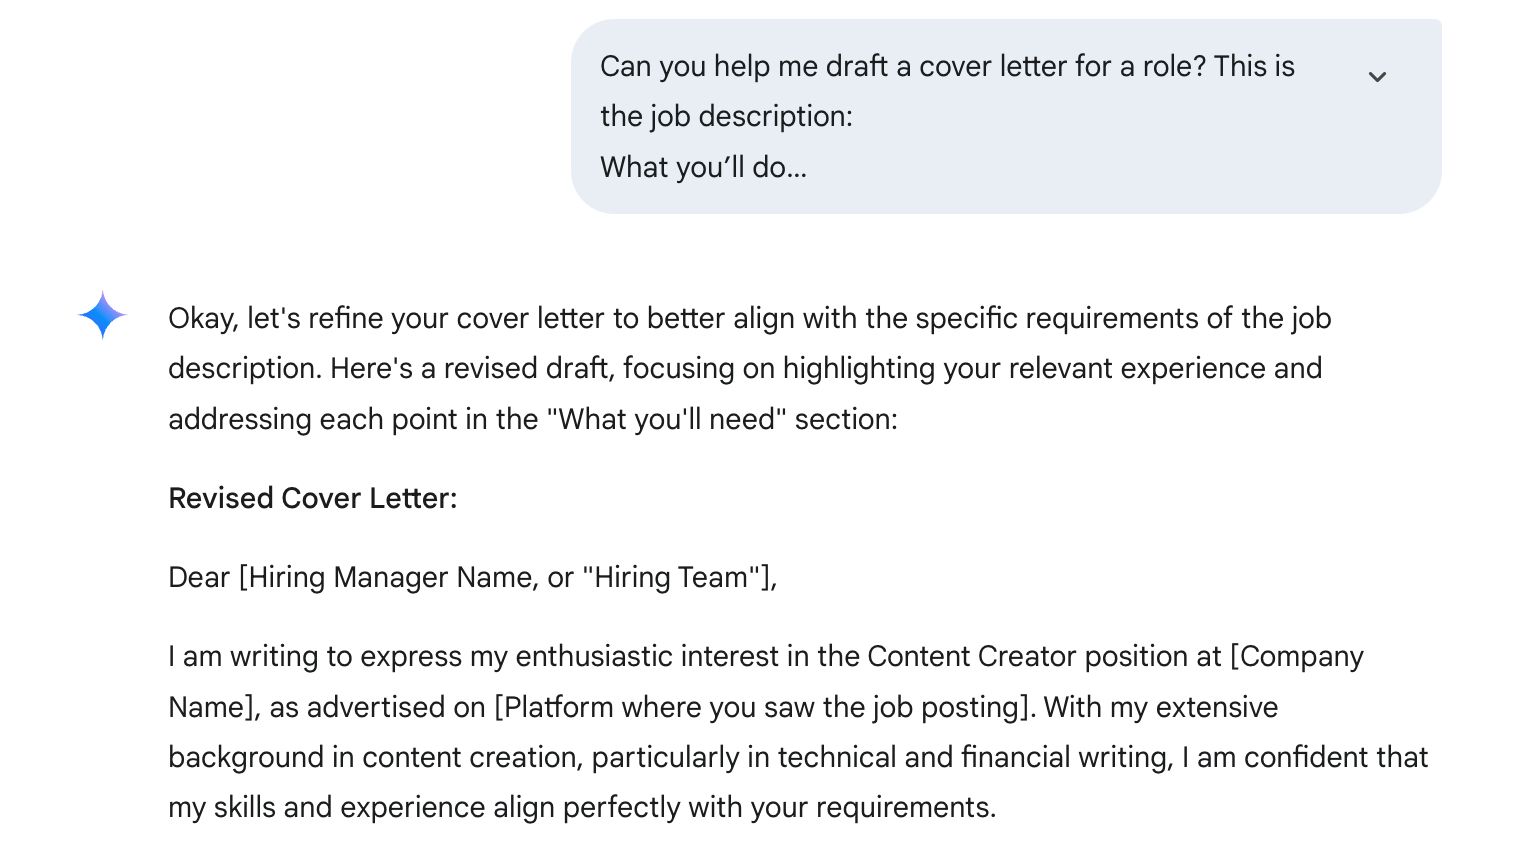Click the [Company Name] placeholder
This screenshot has width=1532, height=844.
click(x=1298, y=656)
